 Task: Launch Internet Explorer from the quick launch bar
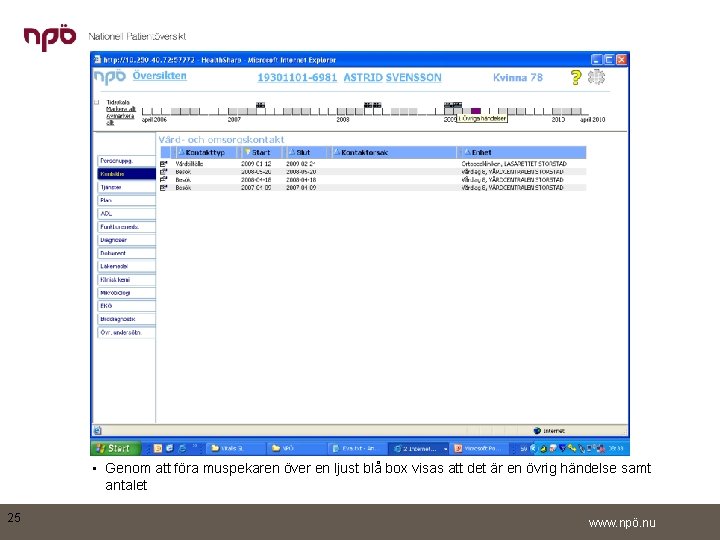[182, 448]
